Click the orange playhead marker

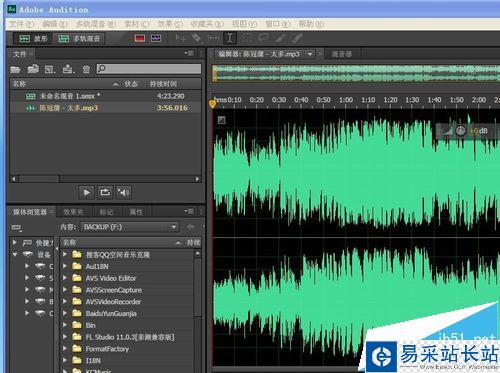click(x=212, y=104)
